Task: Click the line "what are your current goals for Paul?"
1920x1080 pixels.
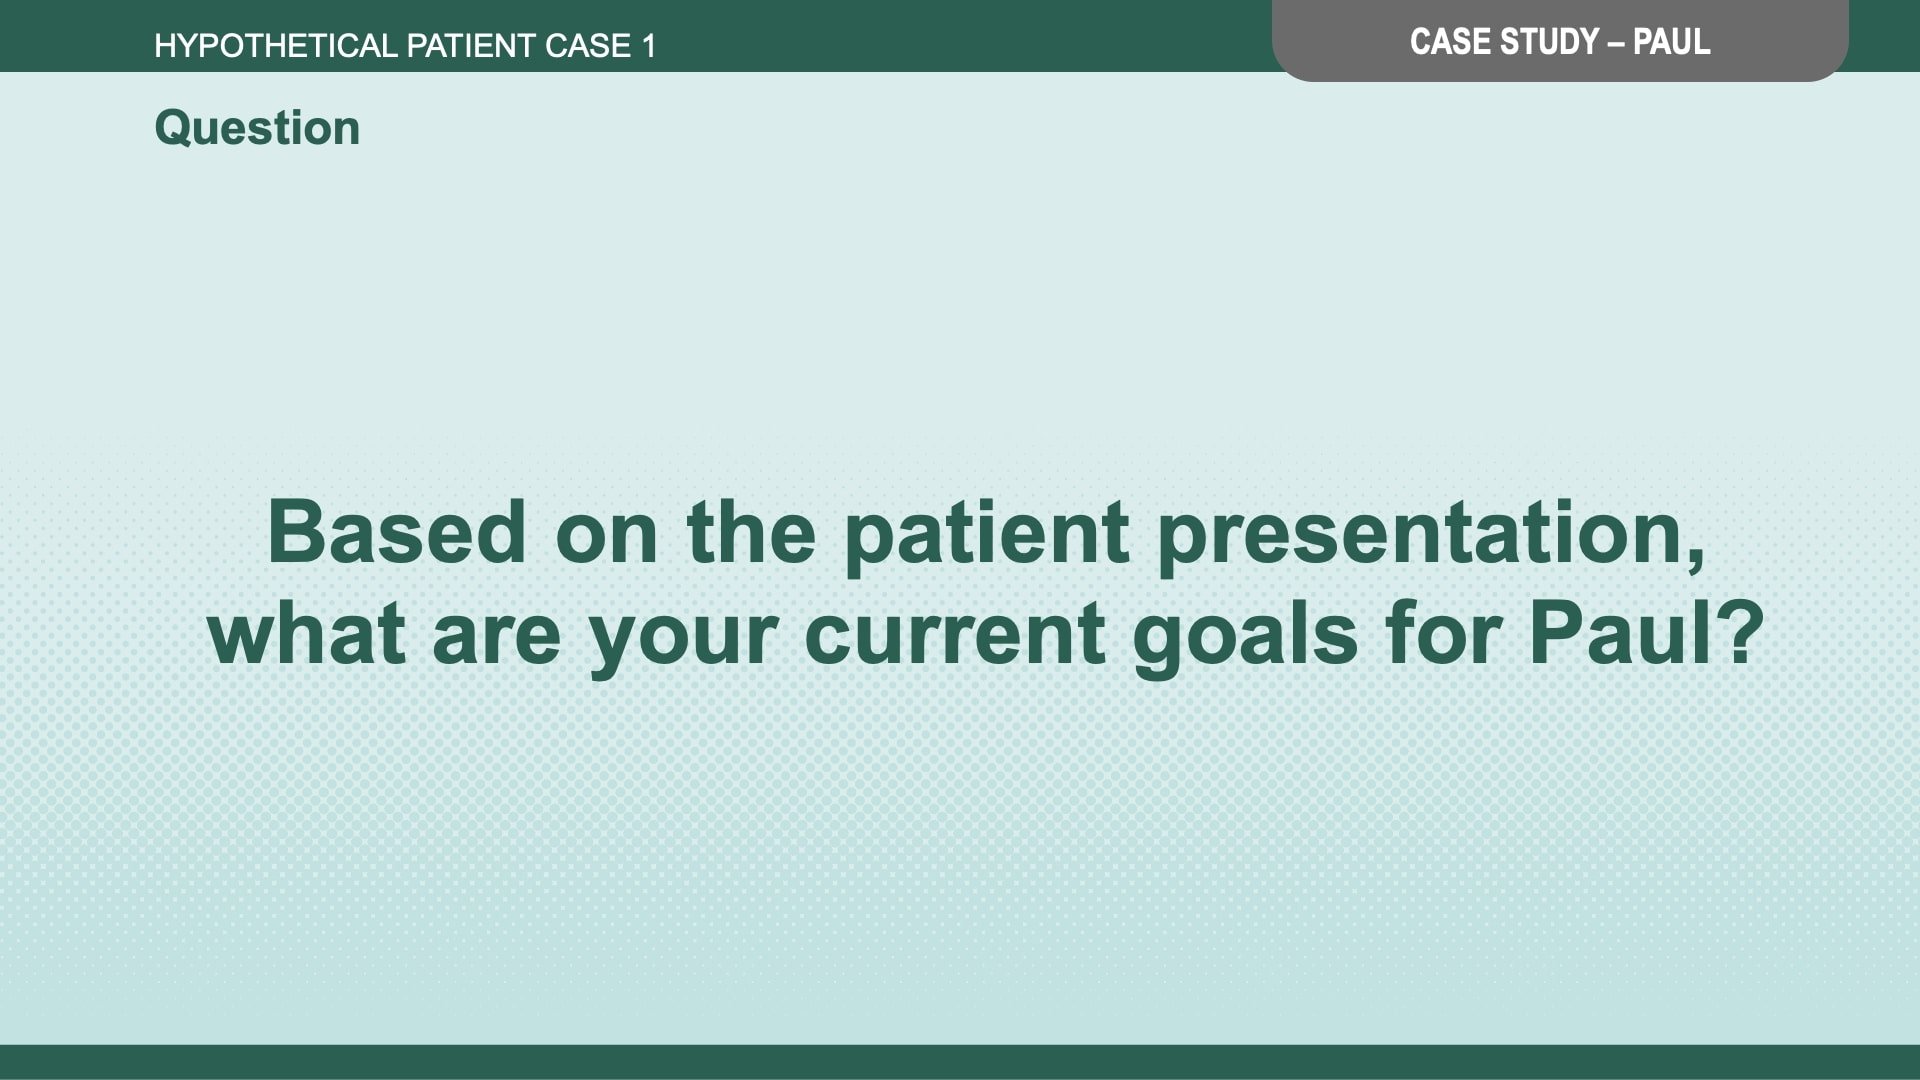Action: (x=986, y=634)
